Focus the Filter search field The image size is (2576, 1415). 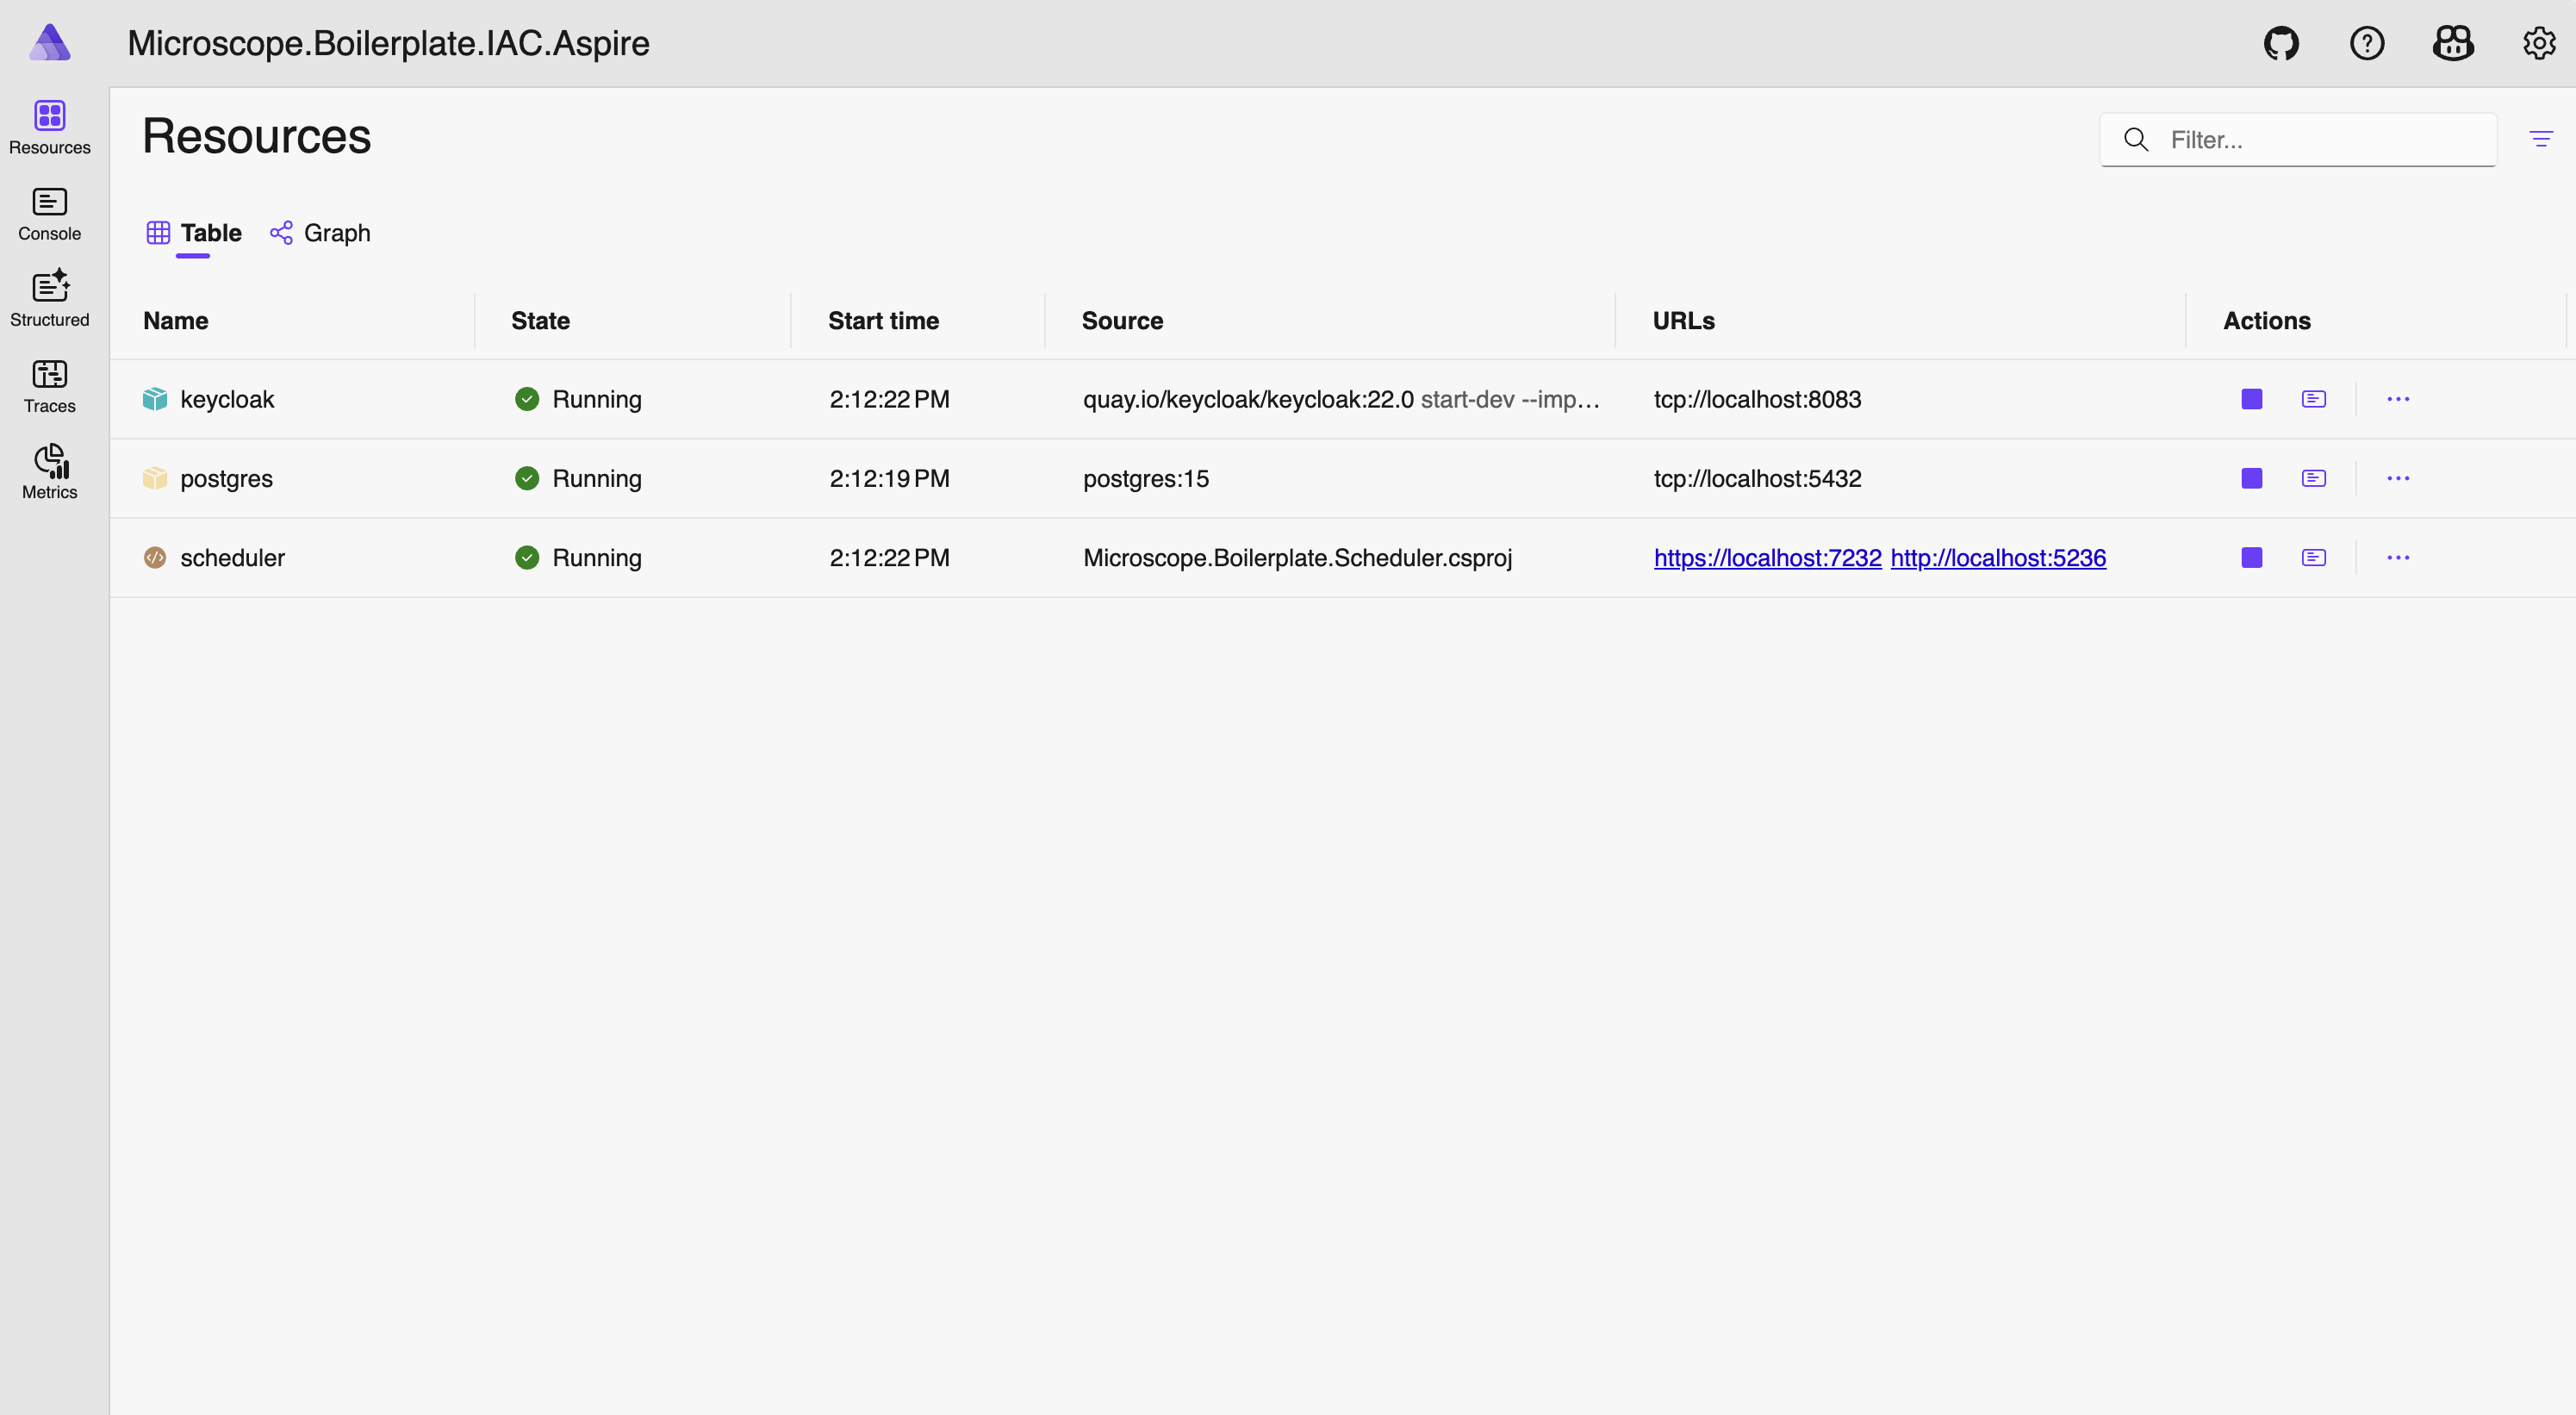(2298, 139)
